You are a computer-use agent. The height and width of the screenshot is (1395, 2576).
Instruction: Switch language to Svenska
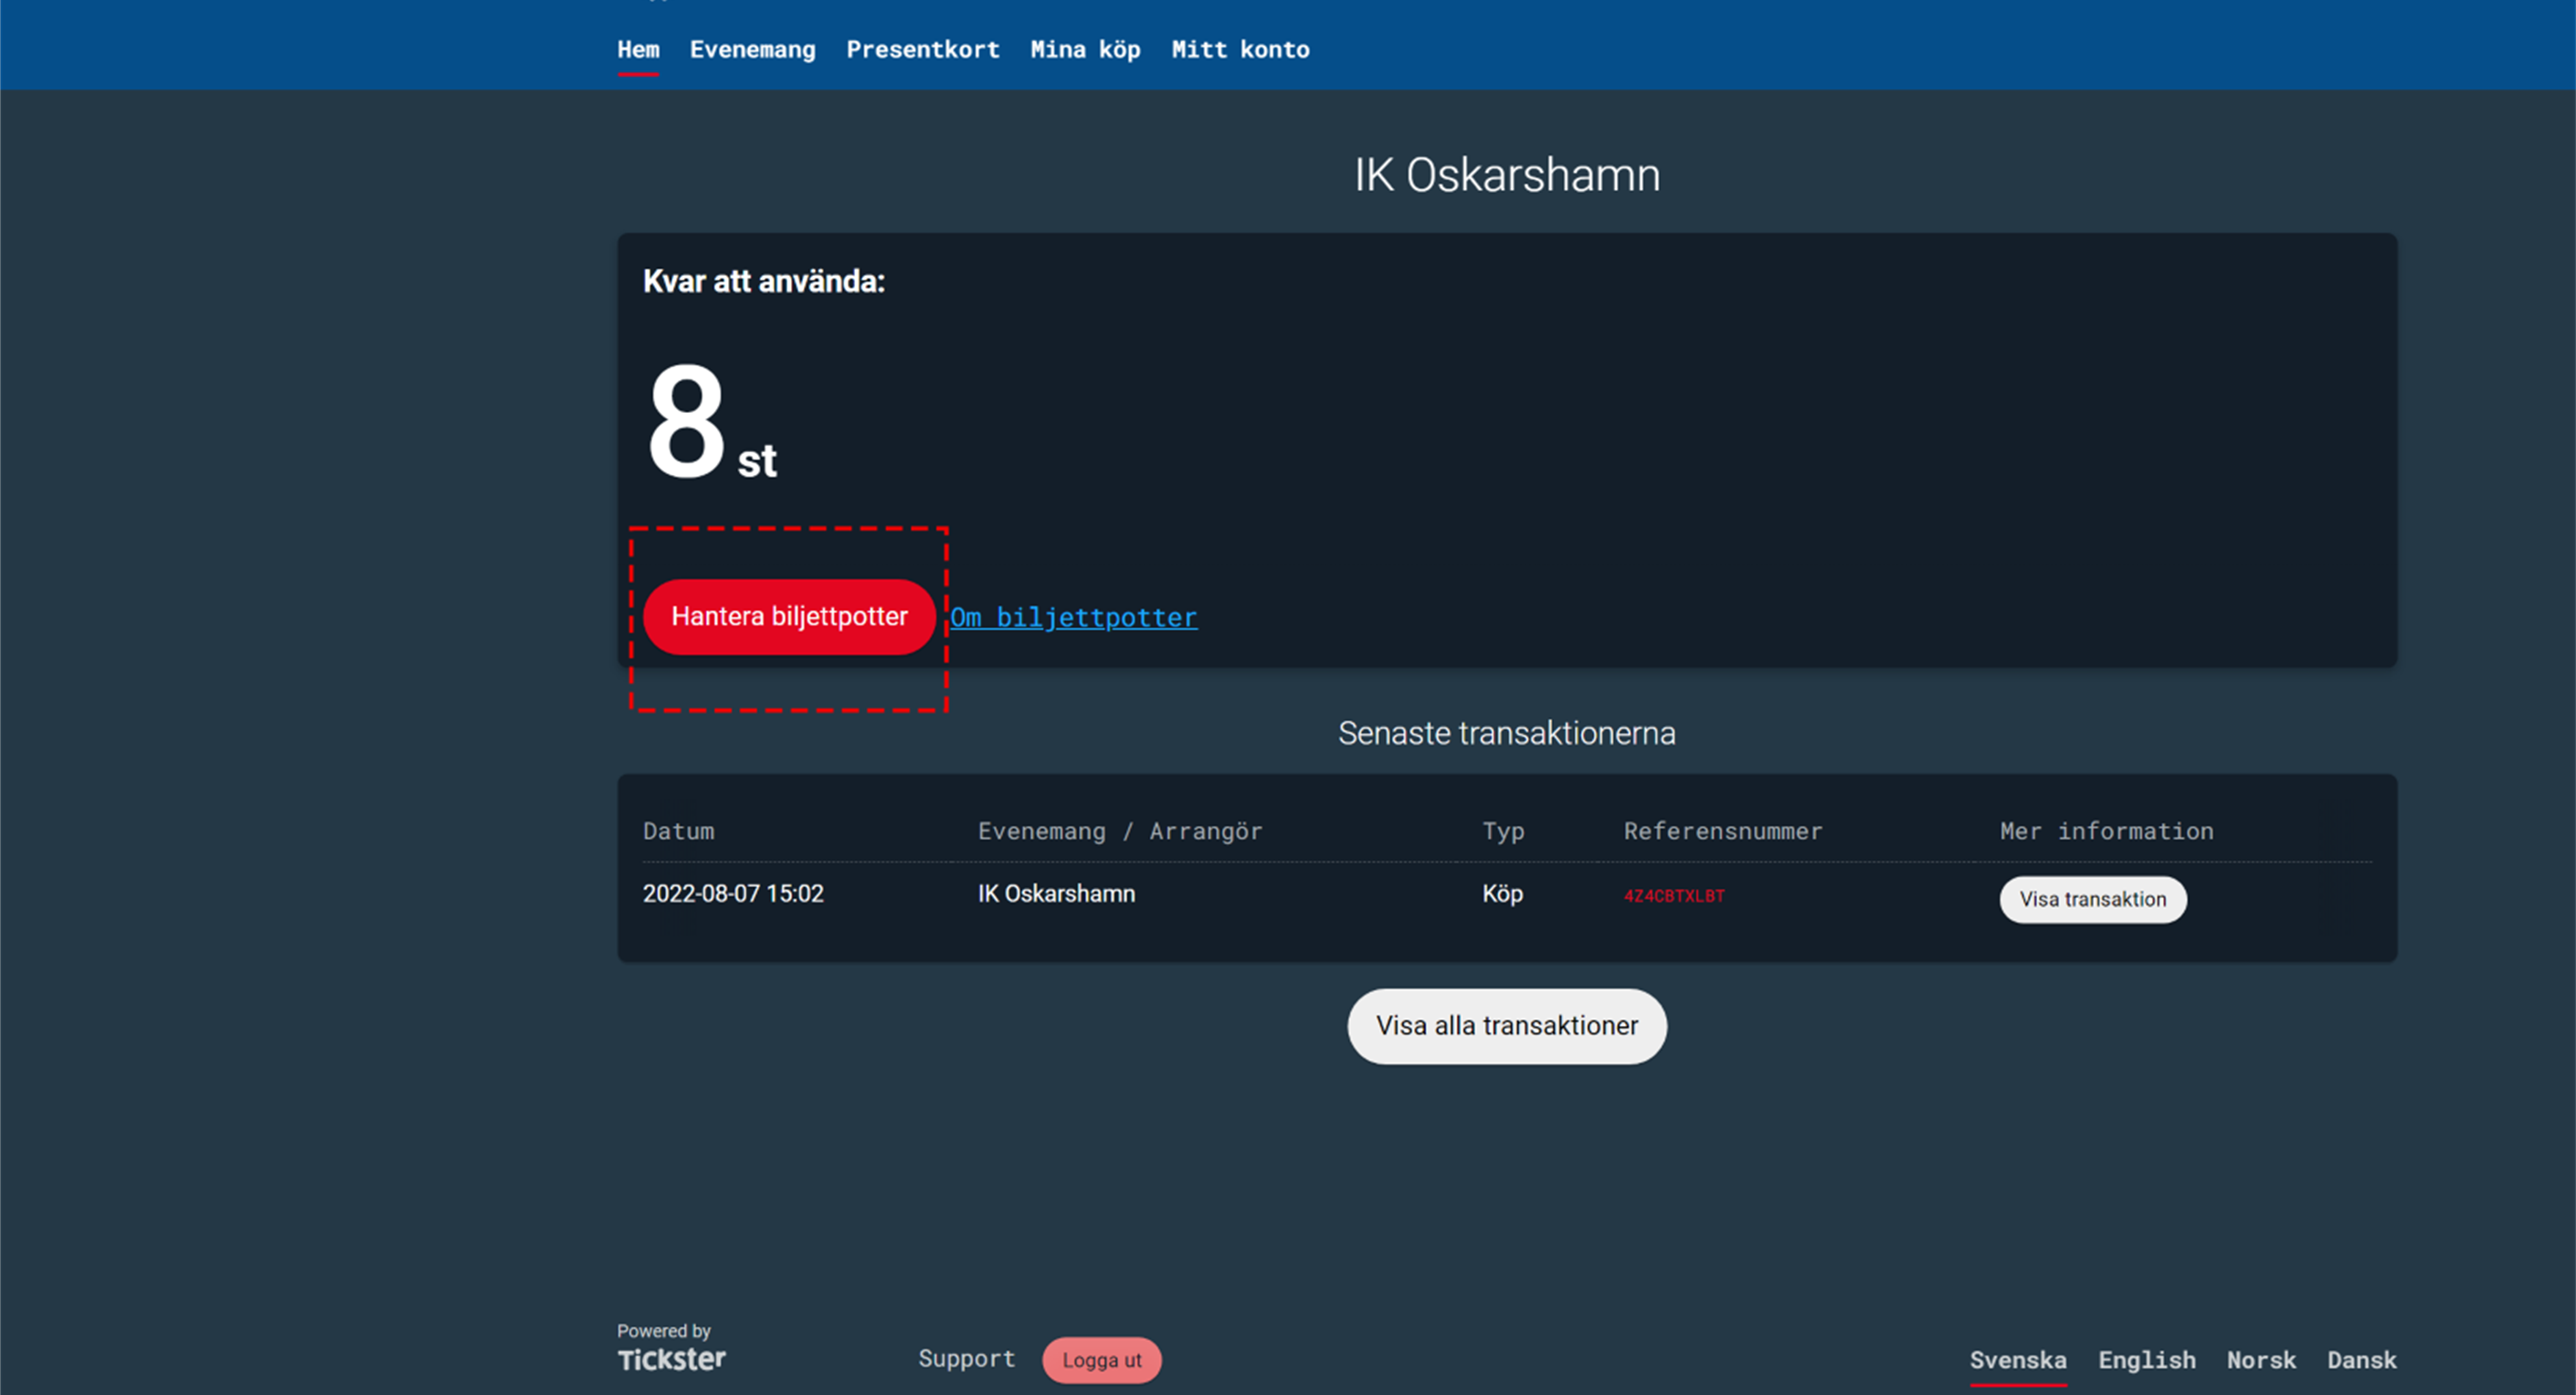(x=2017, y=1361)
